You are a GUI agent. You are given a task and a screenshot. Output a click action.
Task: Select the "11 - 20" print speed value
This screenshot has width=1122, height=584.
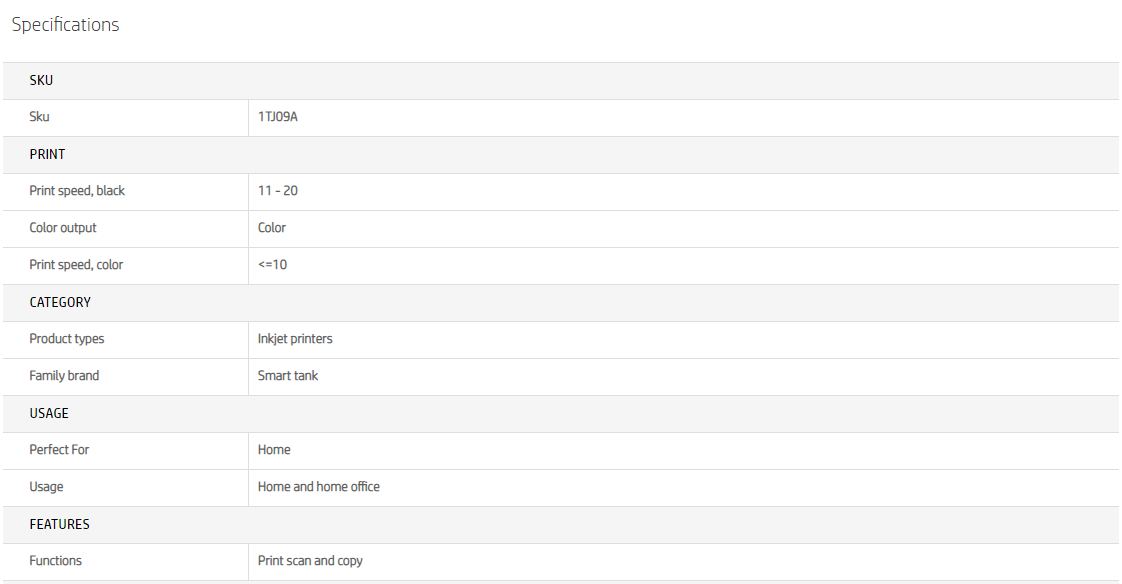pyautogui.click(x=278, y=191)
